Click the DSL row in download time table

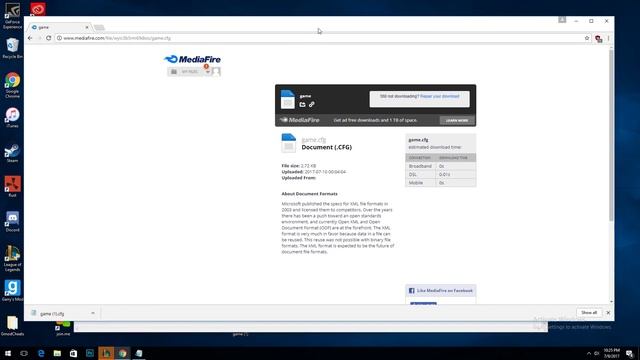440,174
